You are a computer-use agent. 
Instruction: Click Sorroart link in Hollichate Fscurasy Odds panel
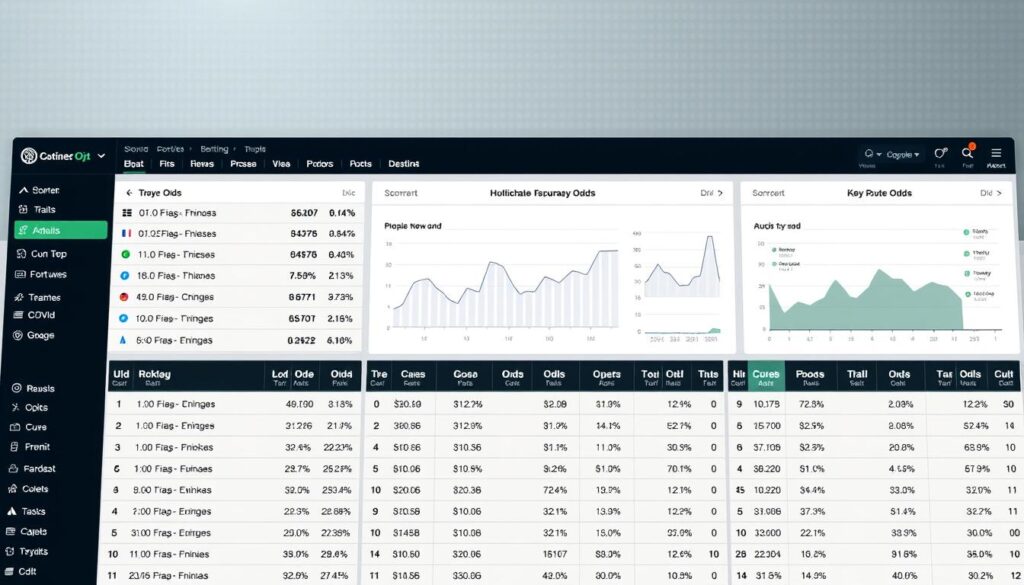(x=400, y=193)
